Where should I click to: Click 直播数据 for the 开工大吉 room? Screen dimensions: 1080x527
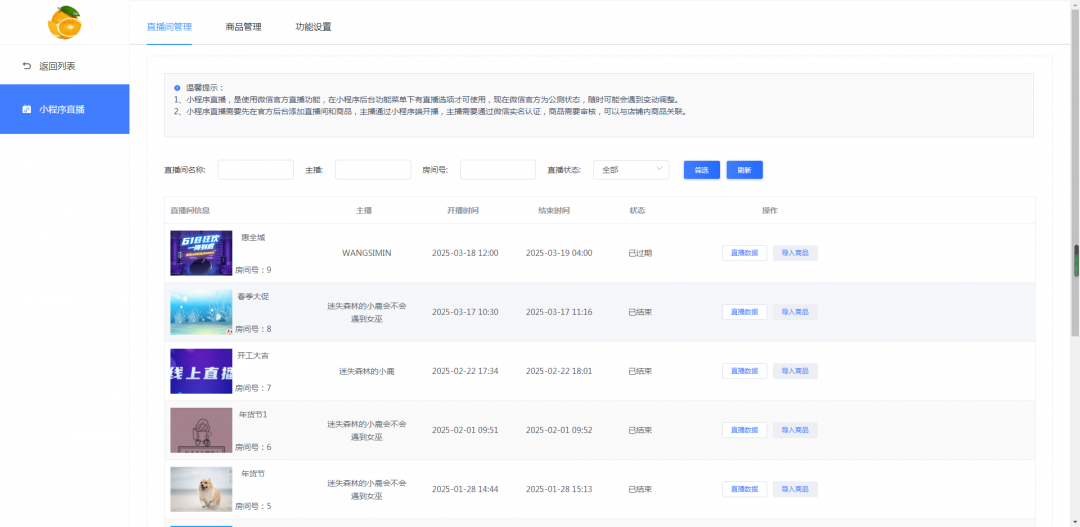click(x=744, y=371)
